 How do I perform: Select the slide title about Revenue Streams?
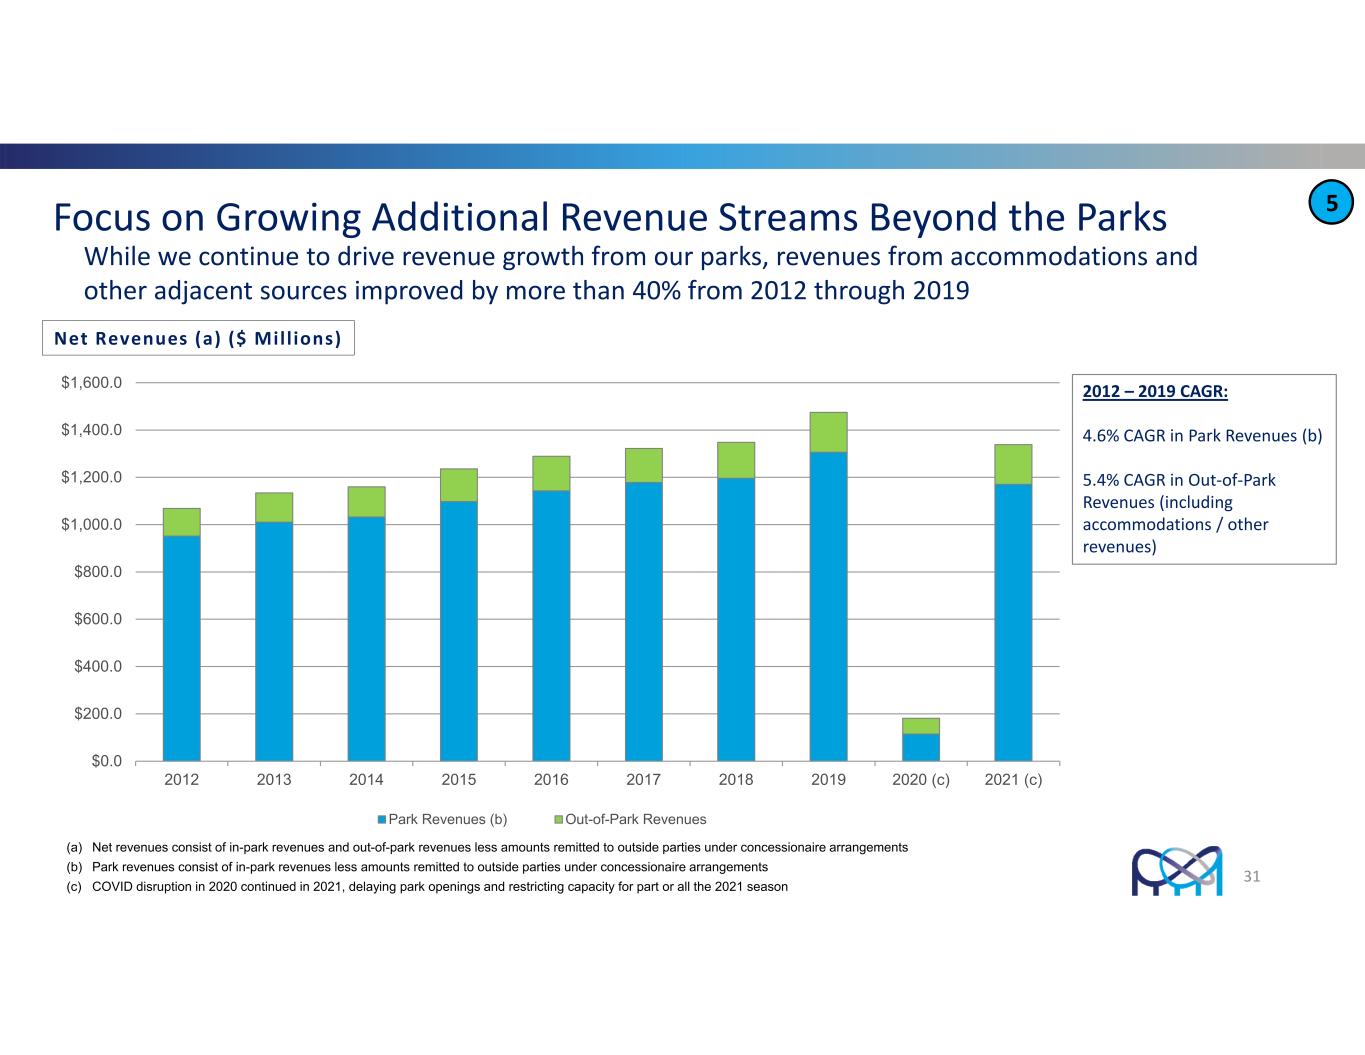[610, 217]
